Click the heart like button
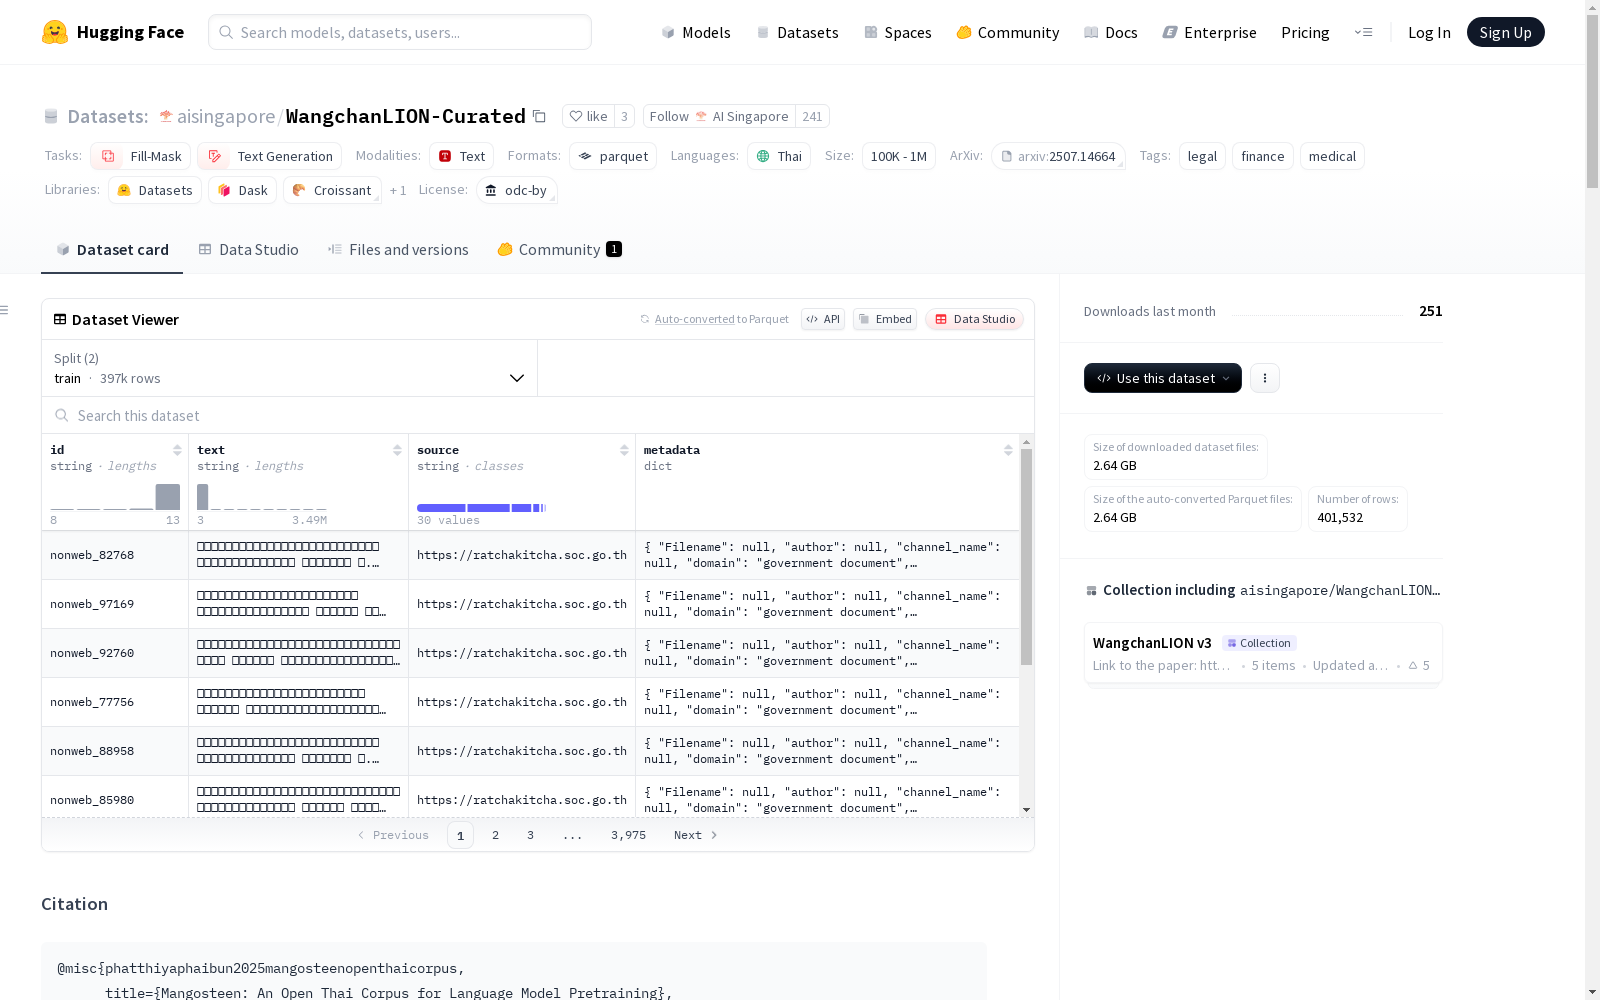Image resolution: width=1600 pixels, height=1000 pixels. (x=588, y=116)
